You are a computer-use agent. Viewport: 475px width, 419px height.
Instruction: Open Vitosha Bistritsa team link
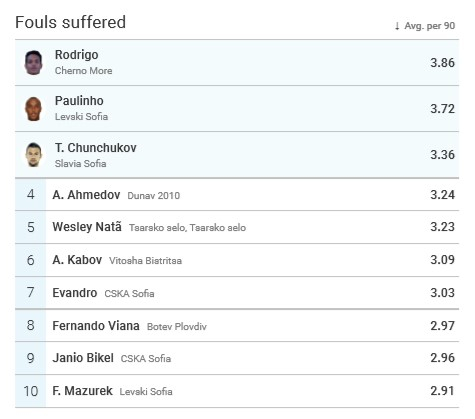coord(145,261)
